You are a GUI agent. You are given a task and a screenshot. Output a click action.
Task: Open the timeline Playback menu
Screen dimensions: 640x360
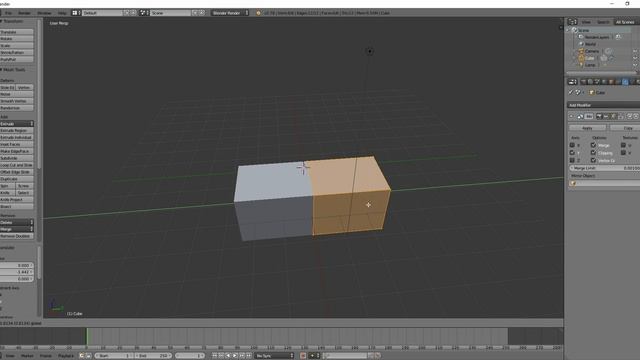point(66,356)
